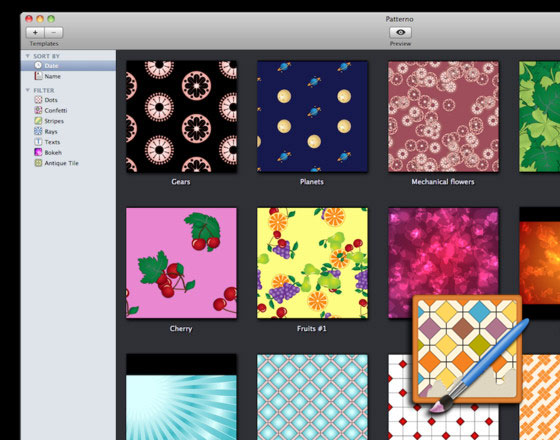Screen dimensions: 560x440
Task: Choose the Antique Tile filter icon
Action: point(38,163)
